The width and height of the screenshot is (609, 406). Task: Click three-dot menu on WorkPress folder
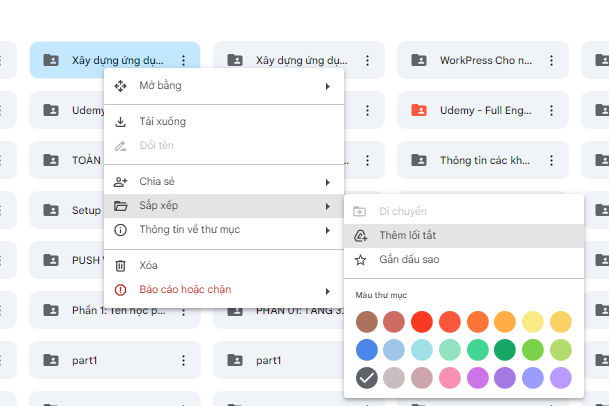click(x=551, y=60)
